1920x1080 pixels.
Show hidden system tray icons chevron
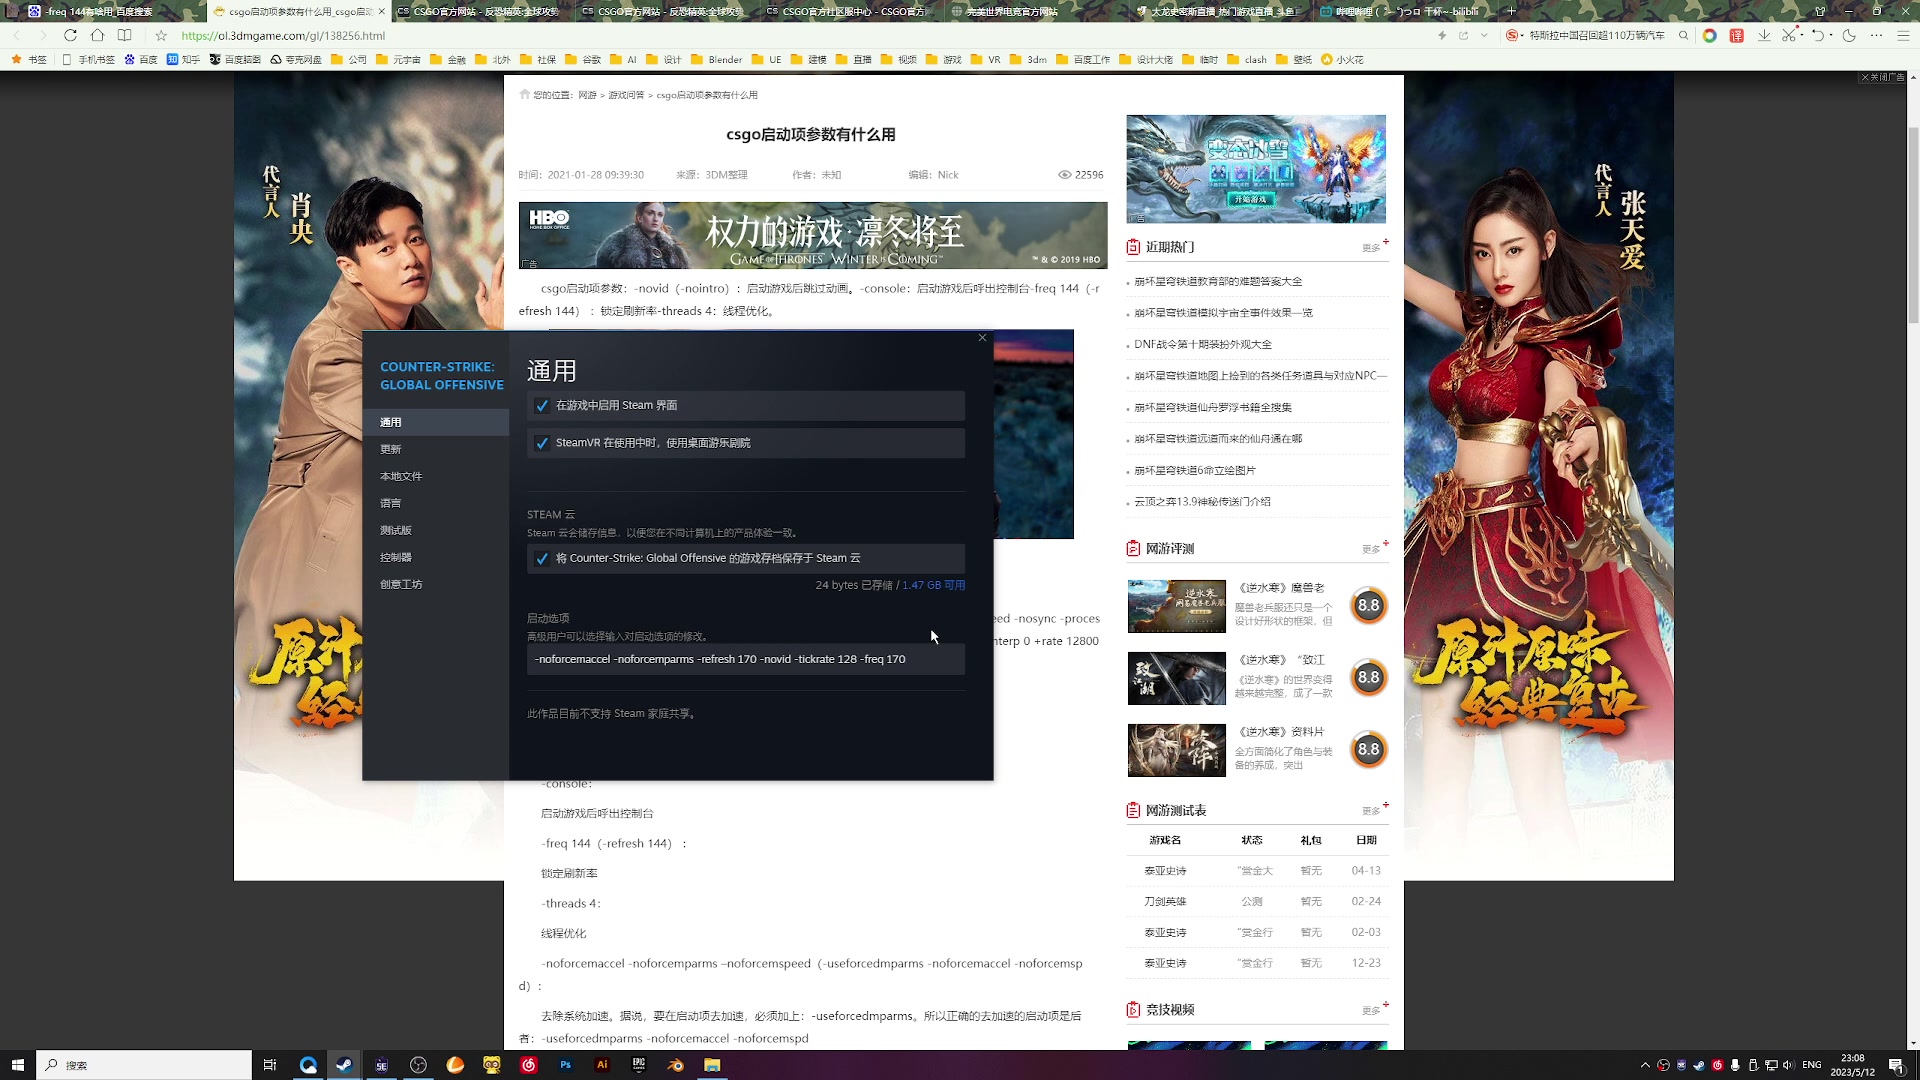[x=1645, y=1065]
